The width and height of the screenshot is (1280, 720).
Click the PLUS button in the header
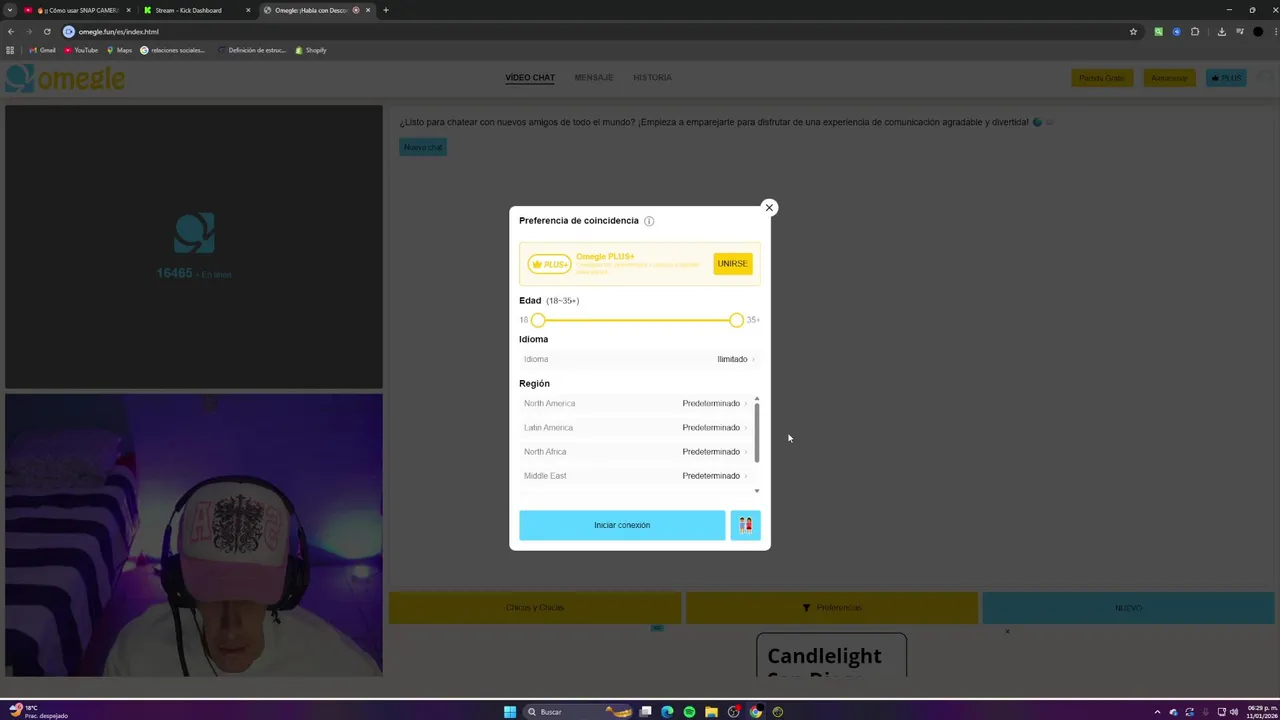(1226, 78)
